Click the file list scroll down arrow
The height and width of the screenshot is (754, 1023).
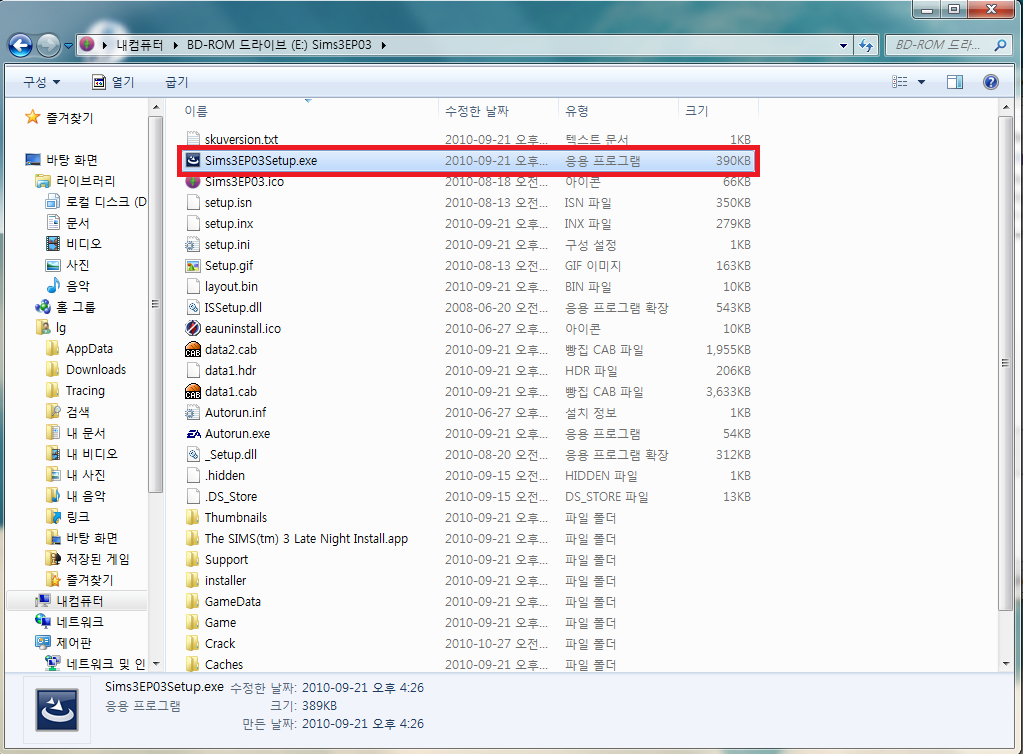(1005, 664)
